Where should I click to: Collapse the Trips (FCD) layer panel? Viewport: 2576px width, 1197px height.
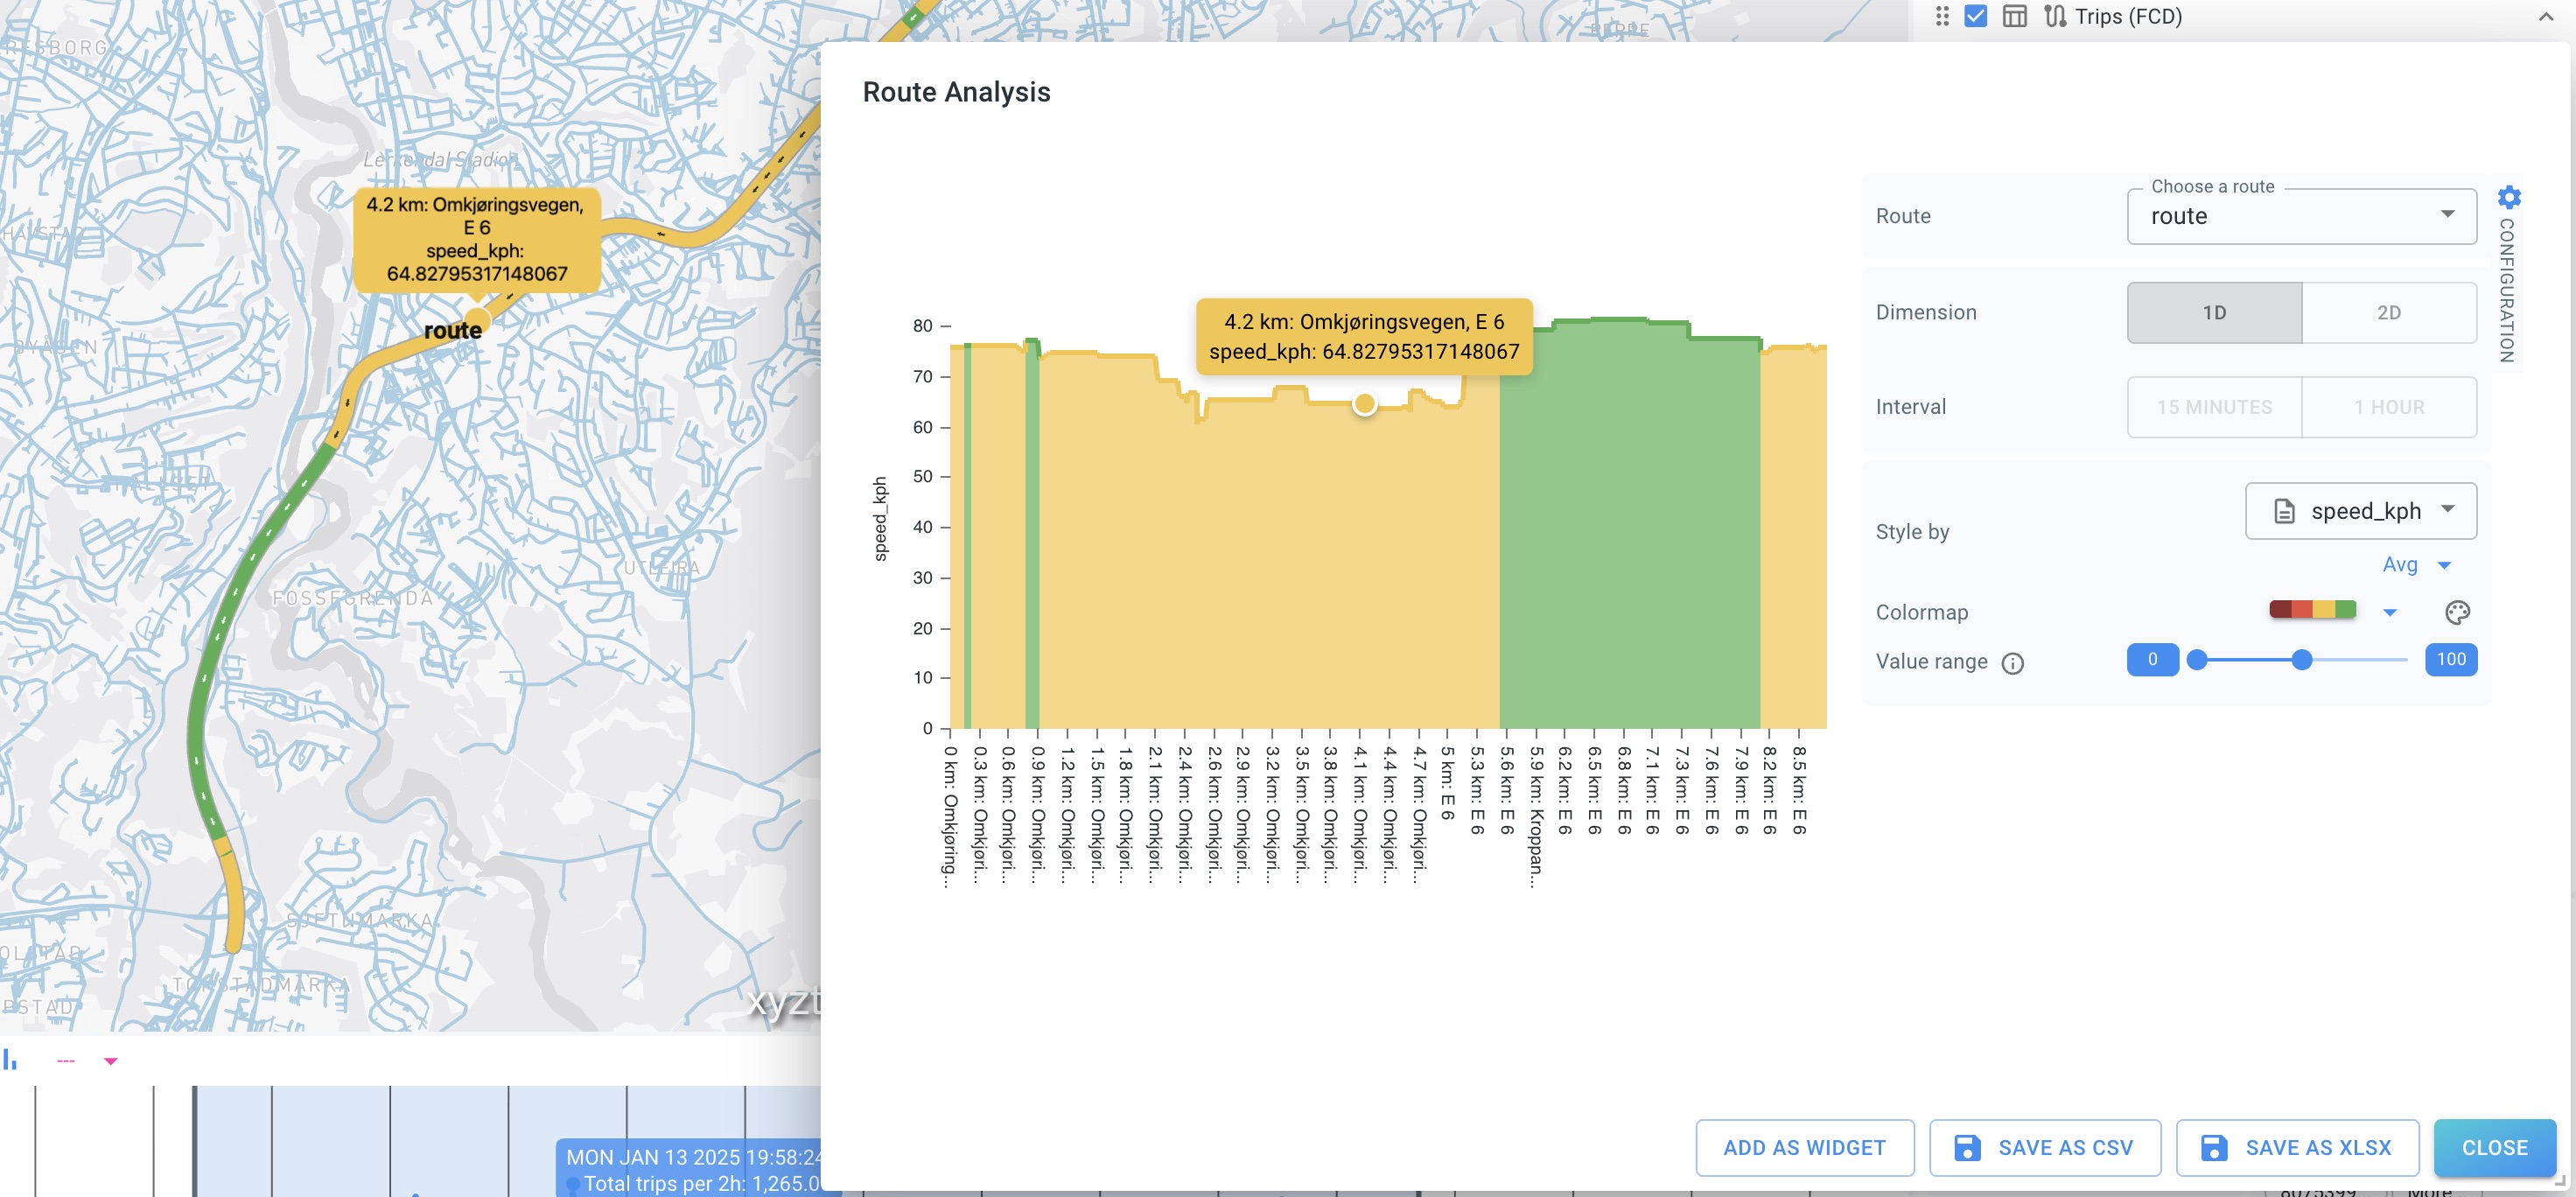[x=2545, y=16]
